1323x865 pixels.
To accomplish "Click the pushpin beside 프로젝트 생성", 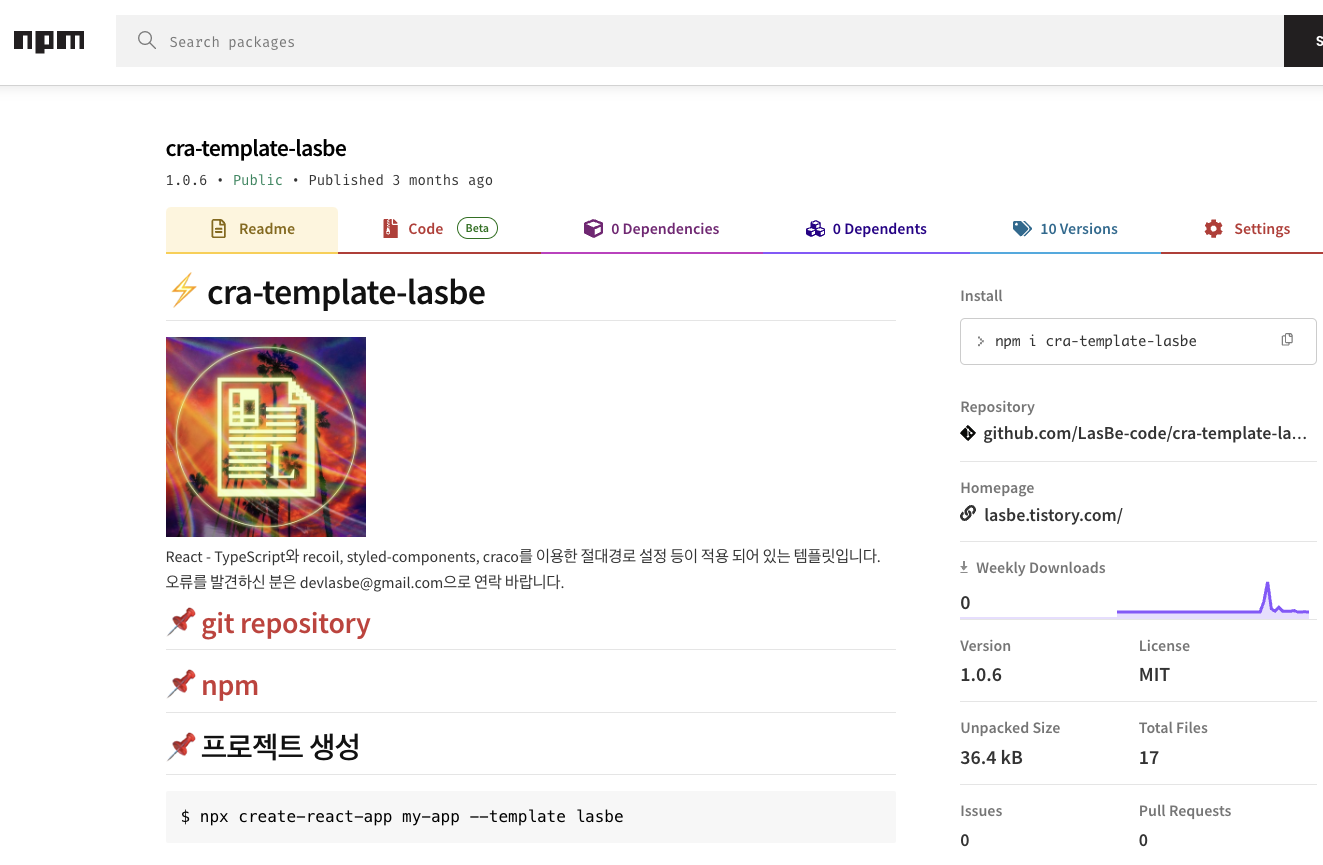I will [x=181, y=745].
